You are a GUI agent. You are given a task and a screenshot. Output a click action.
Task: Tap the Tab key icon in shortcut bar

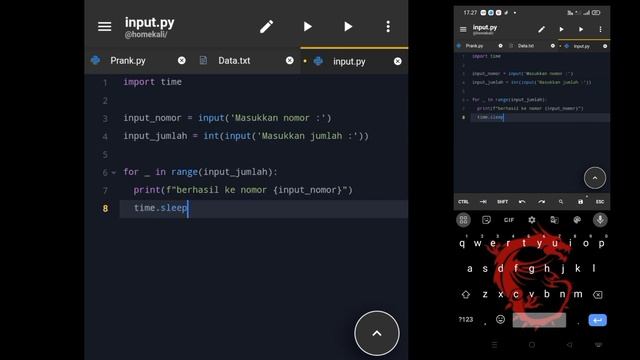coord(483,202)
